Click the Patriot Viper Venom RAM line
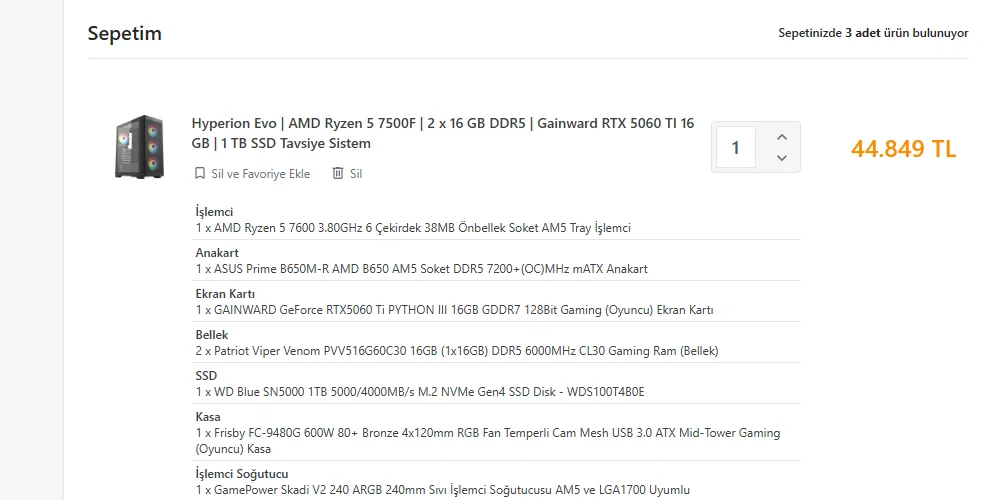991x500 pixels. pos(457,351)
